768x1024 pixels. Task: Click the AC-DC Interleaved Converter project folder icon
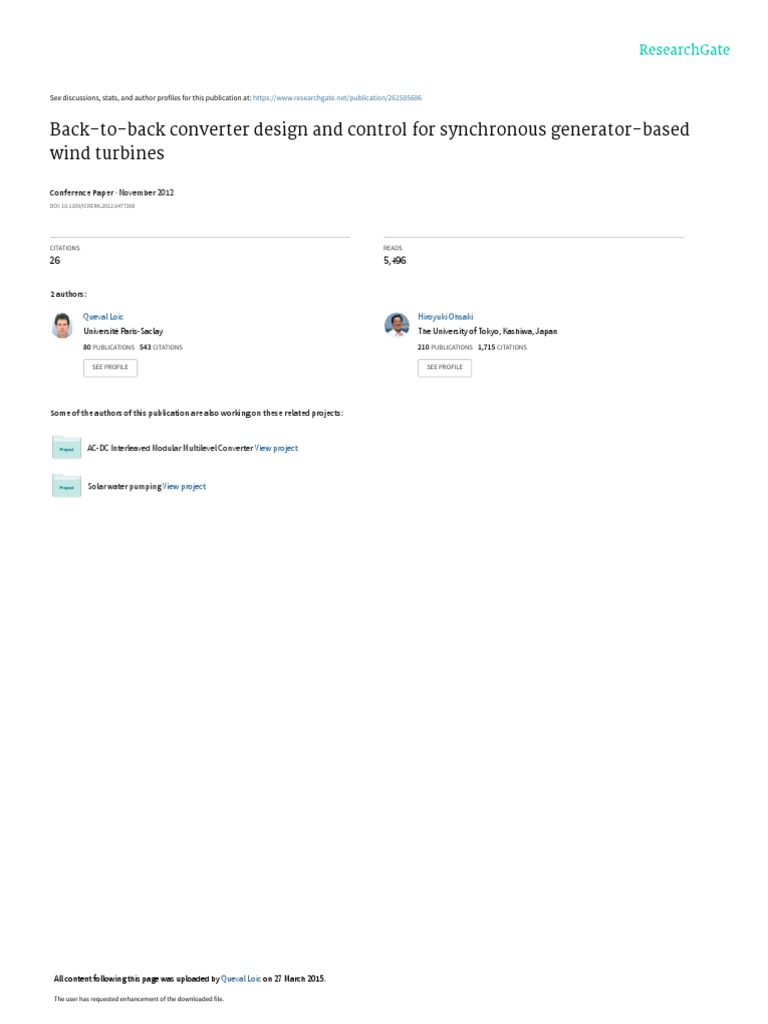66,447
